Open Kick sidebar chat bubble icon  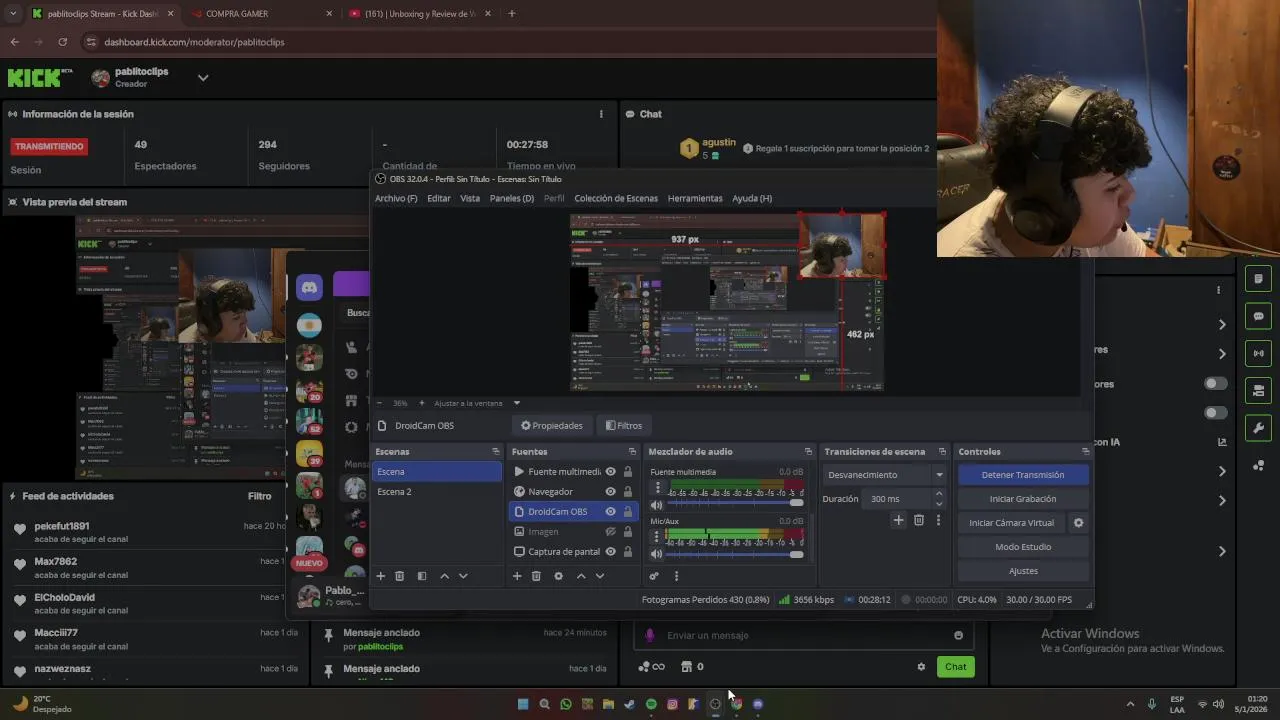click(1258, 316)
